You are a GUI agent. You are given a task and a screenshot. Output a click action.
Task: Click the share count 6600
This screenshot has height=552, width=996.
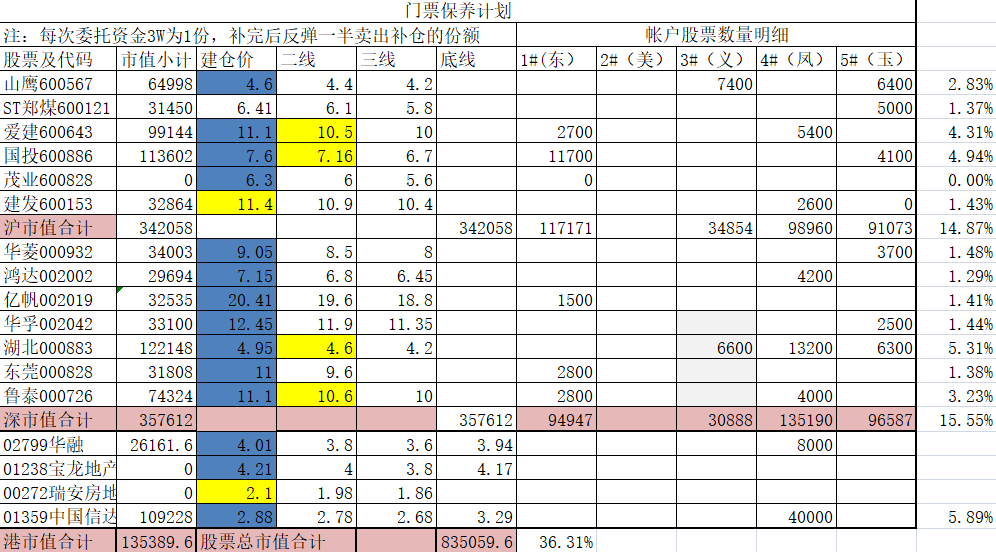point(717,348)
